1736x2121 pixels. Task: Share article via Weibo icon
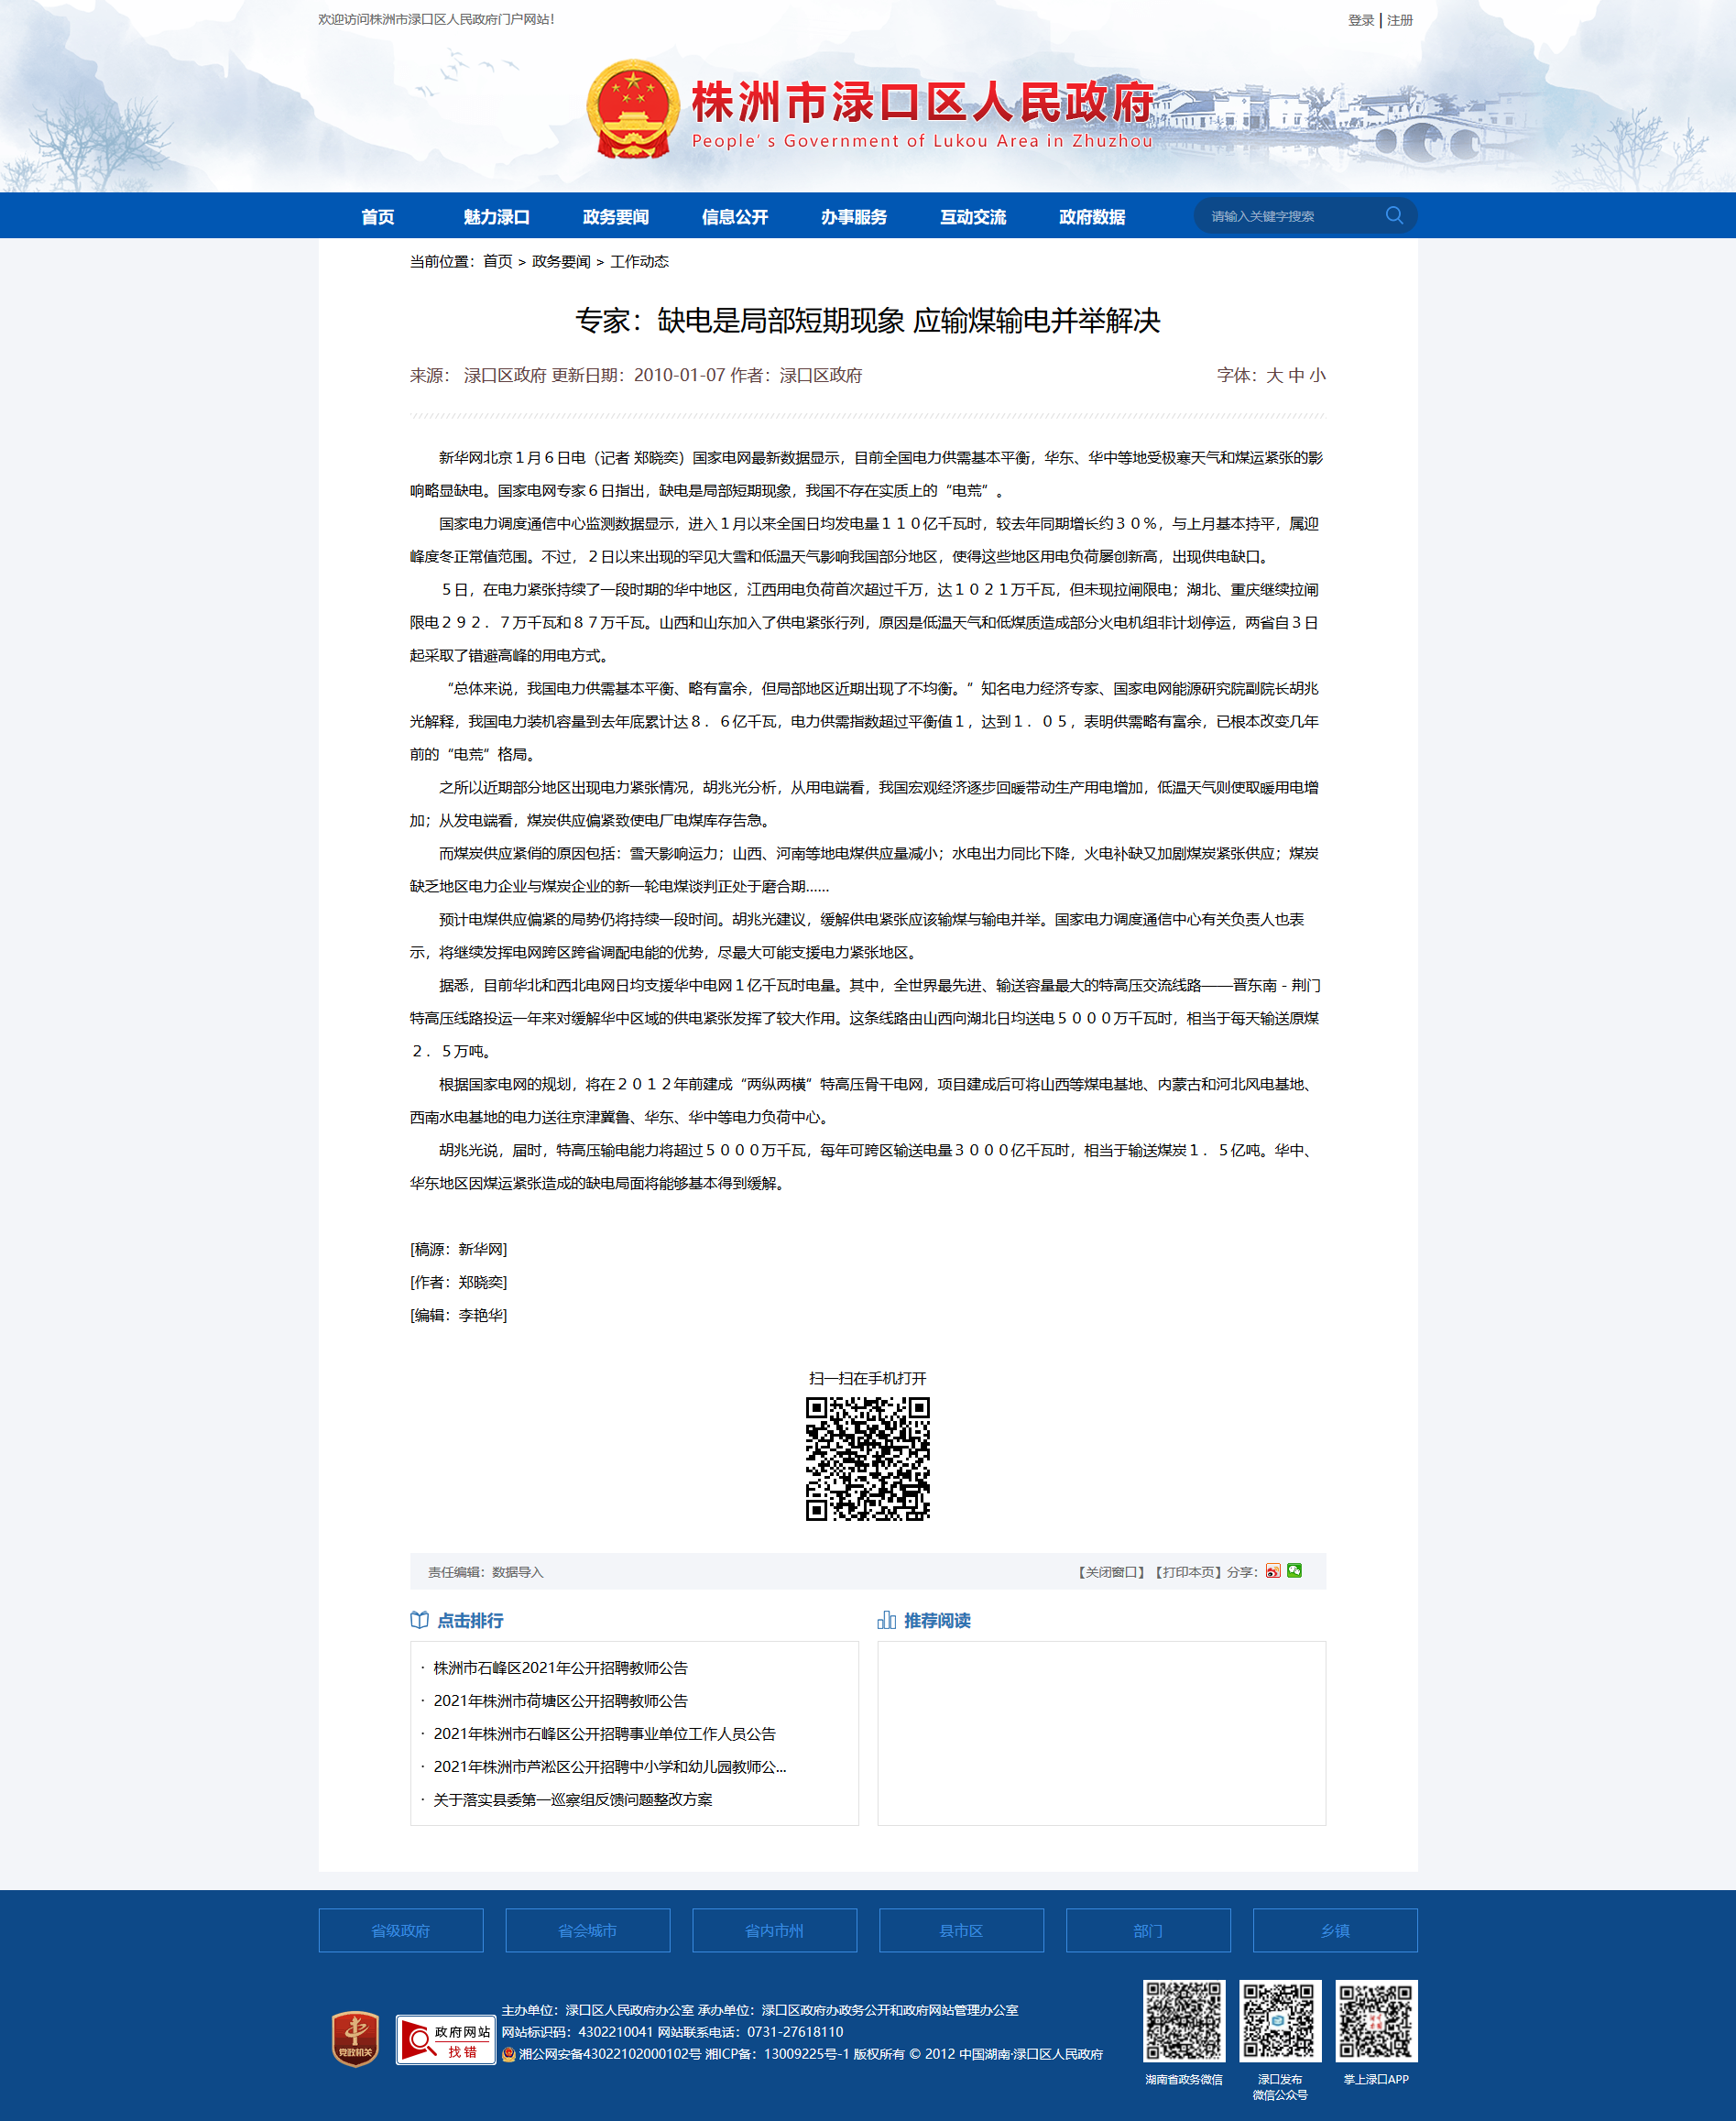tap(1272, 1571)
